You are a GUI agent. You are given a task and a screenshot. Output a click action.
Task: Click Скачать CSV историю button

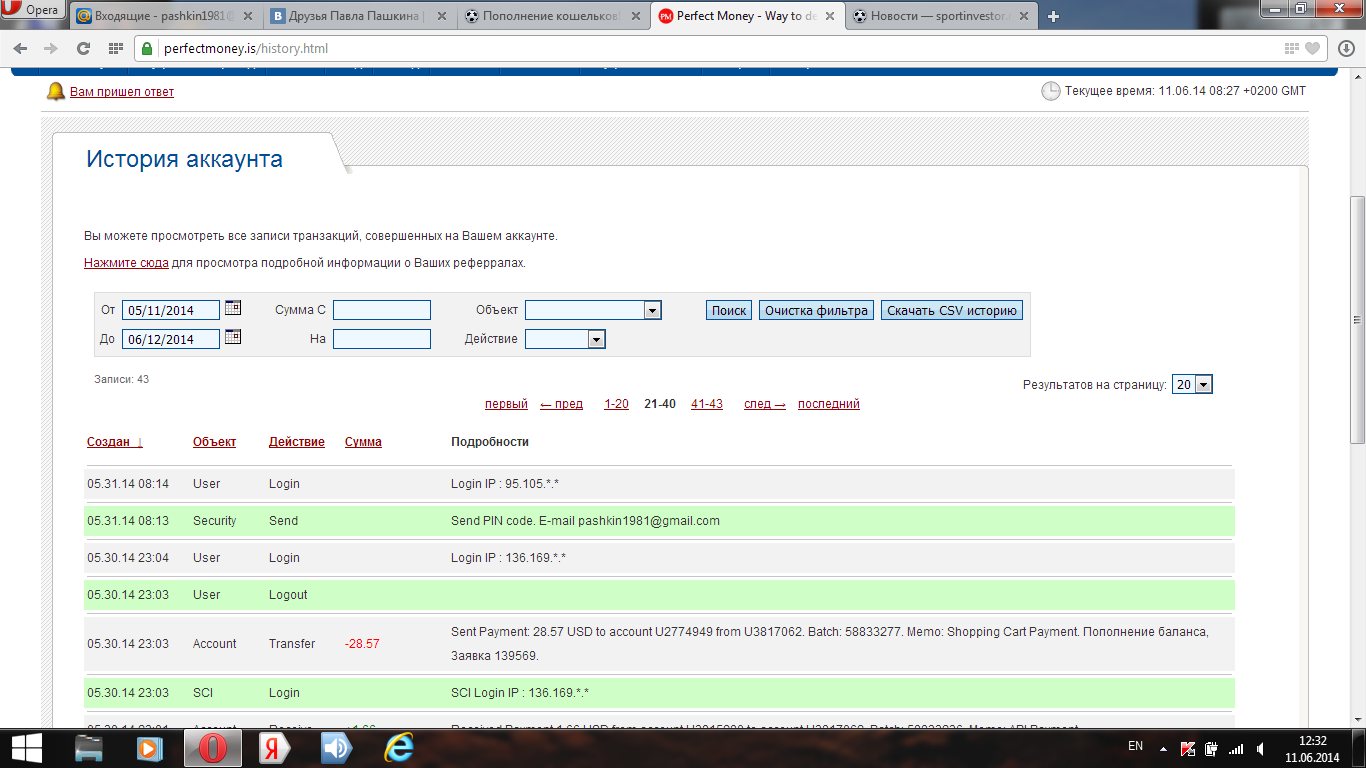[x=952, y=310]
